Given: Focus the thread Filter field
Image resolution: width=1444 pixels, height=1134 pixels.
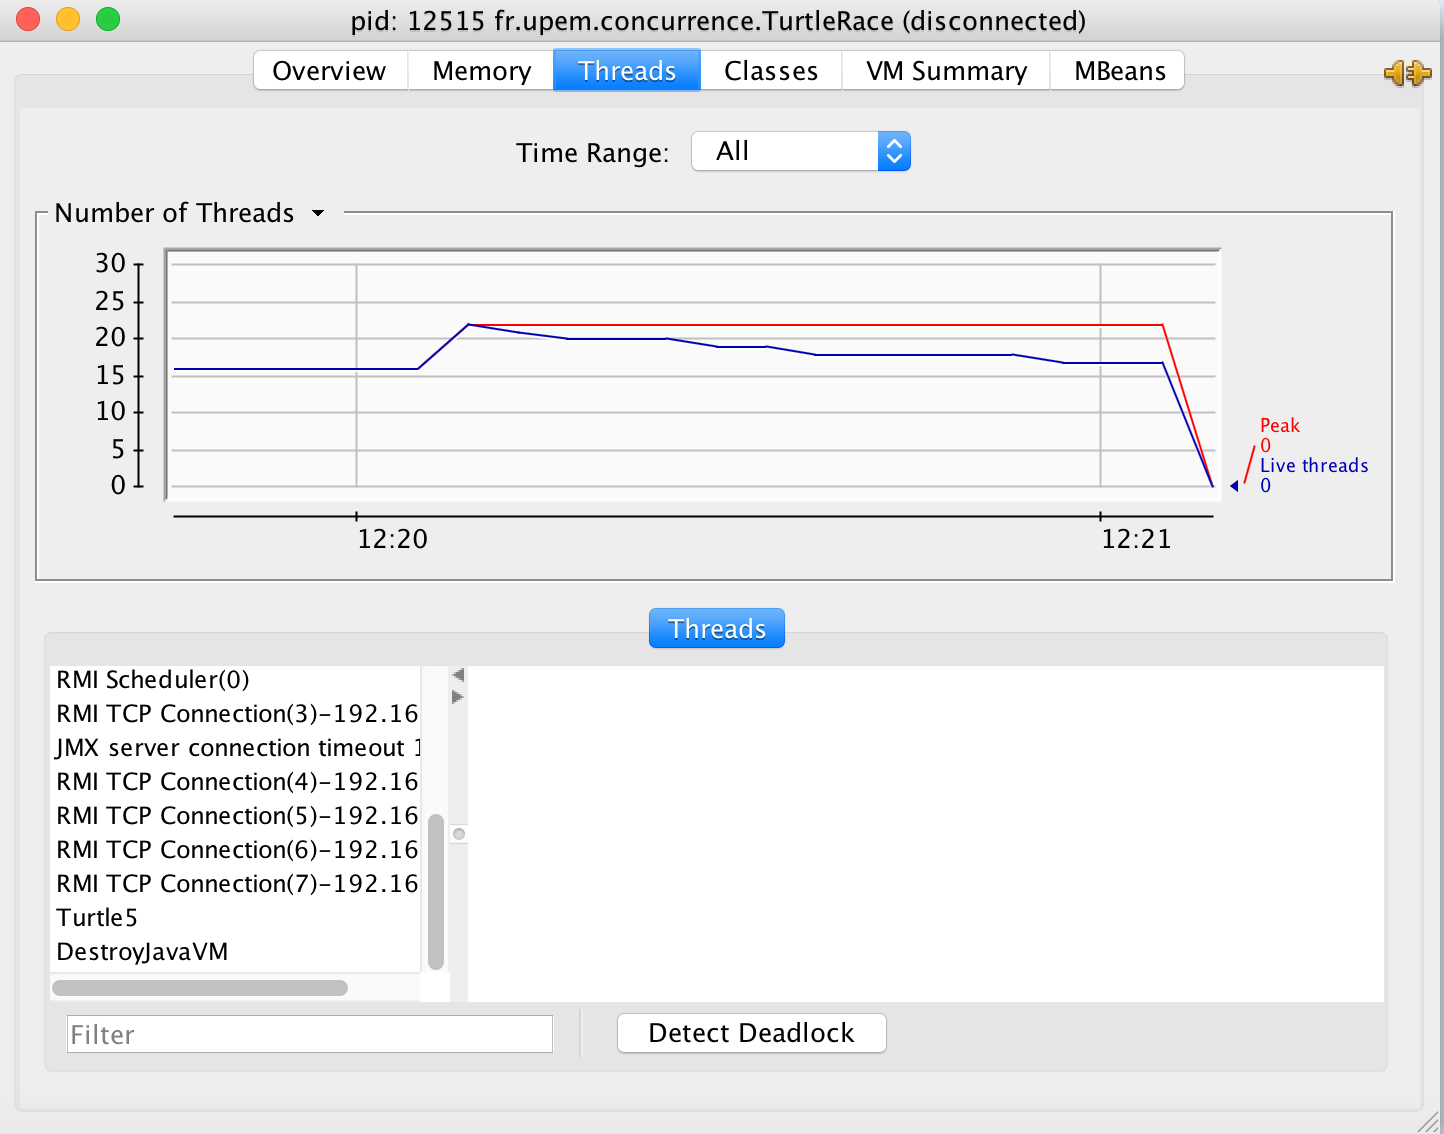Looking at the screenshot, I should tap(310, 1034).
